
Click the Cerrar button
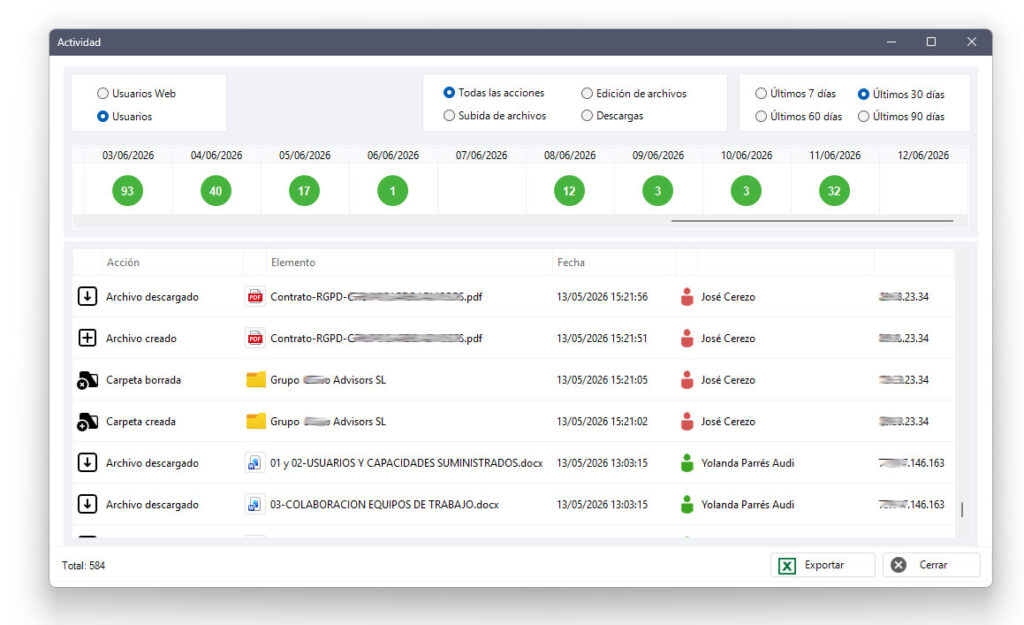coord(931,565)
